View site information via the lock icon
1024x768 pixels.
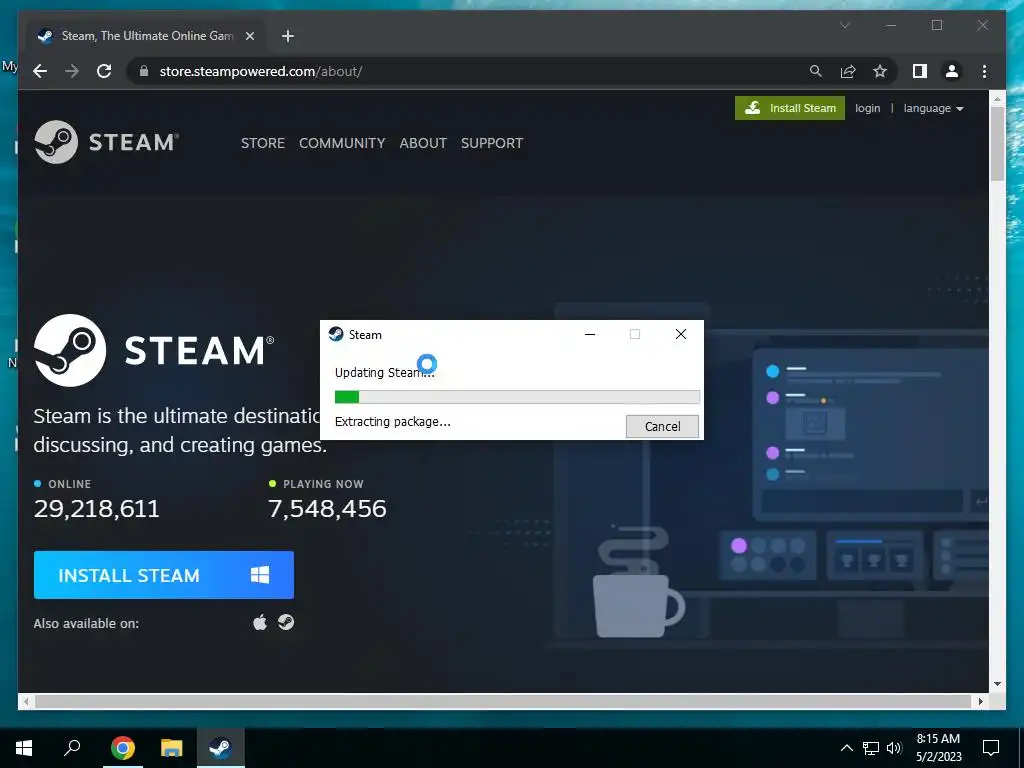[x=144, y=71]
